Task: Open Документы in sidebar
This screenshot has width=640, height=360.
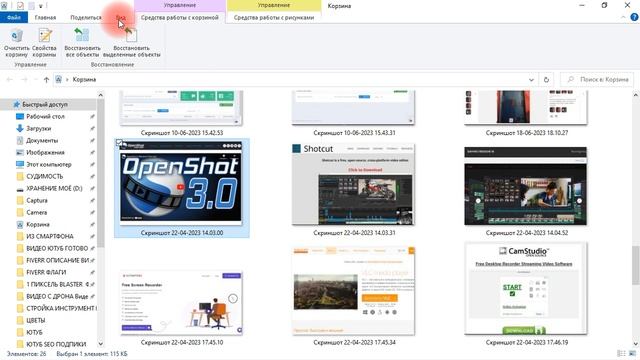Action: (42, 140)
